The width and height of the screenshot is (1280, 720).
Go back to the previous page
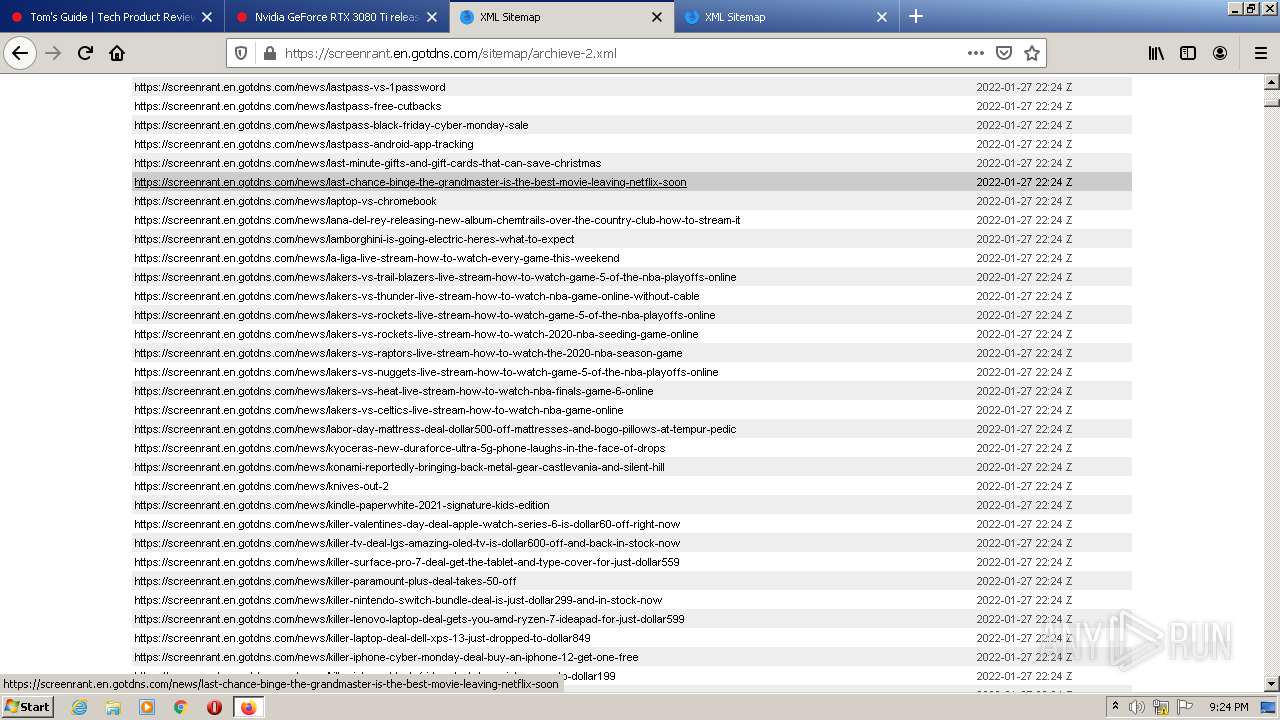coord(20,53)
